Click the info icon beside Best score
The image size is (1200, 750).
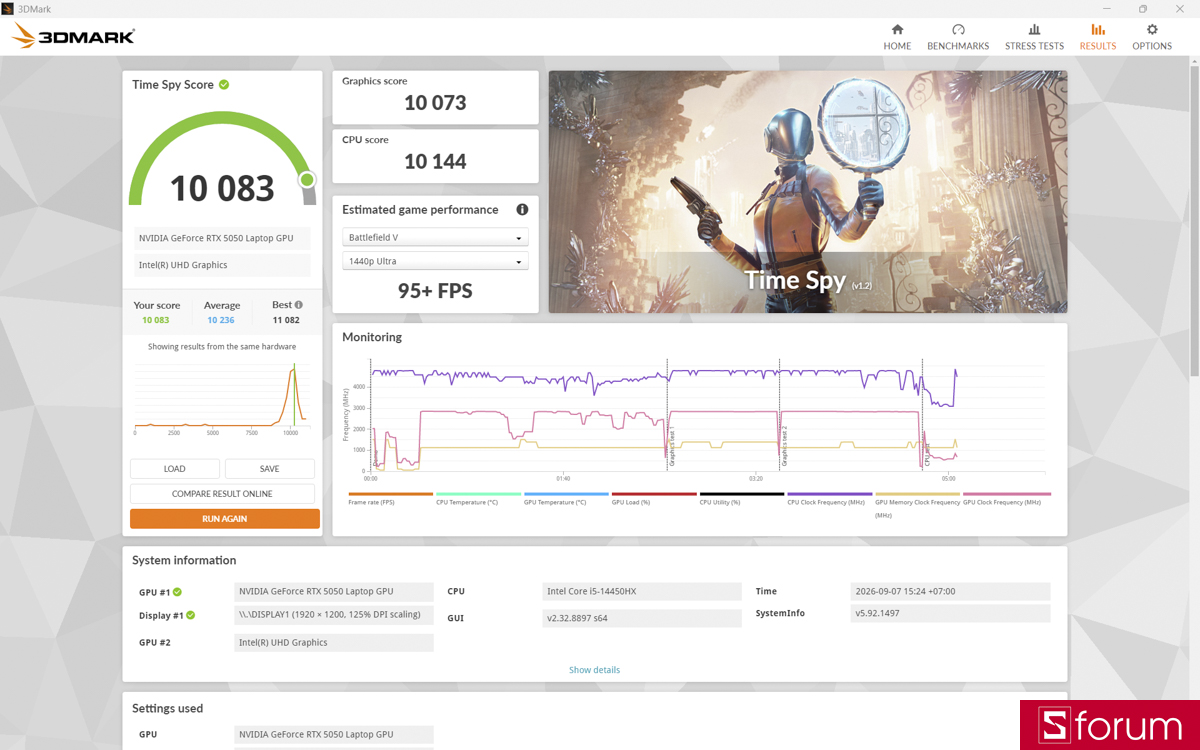(298, 305)
